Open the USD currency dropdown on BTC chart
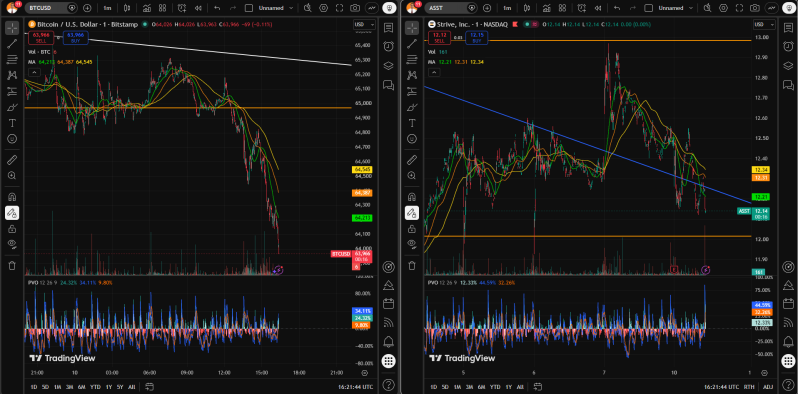The image size is (798, 394). click(x=364, y=24)
